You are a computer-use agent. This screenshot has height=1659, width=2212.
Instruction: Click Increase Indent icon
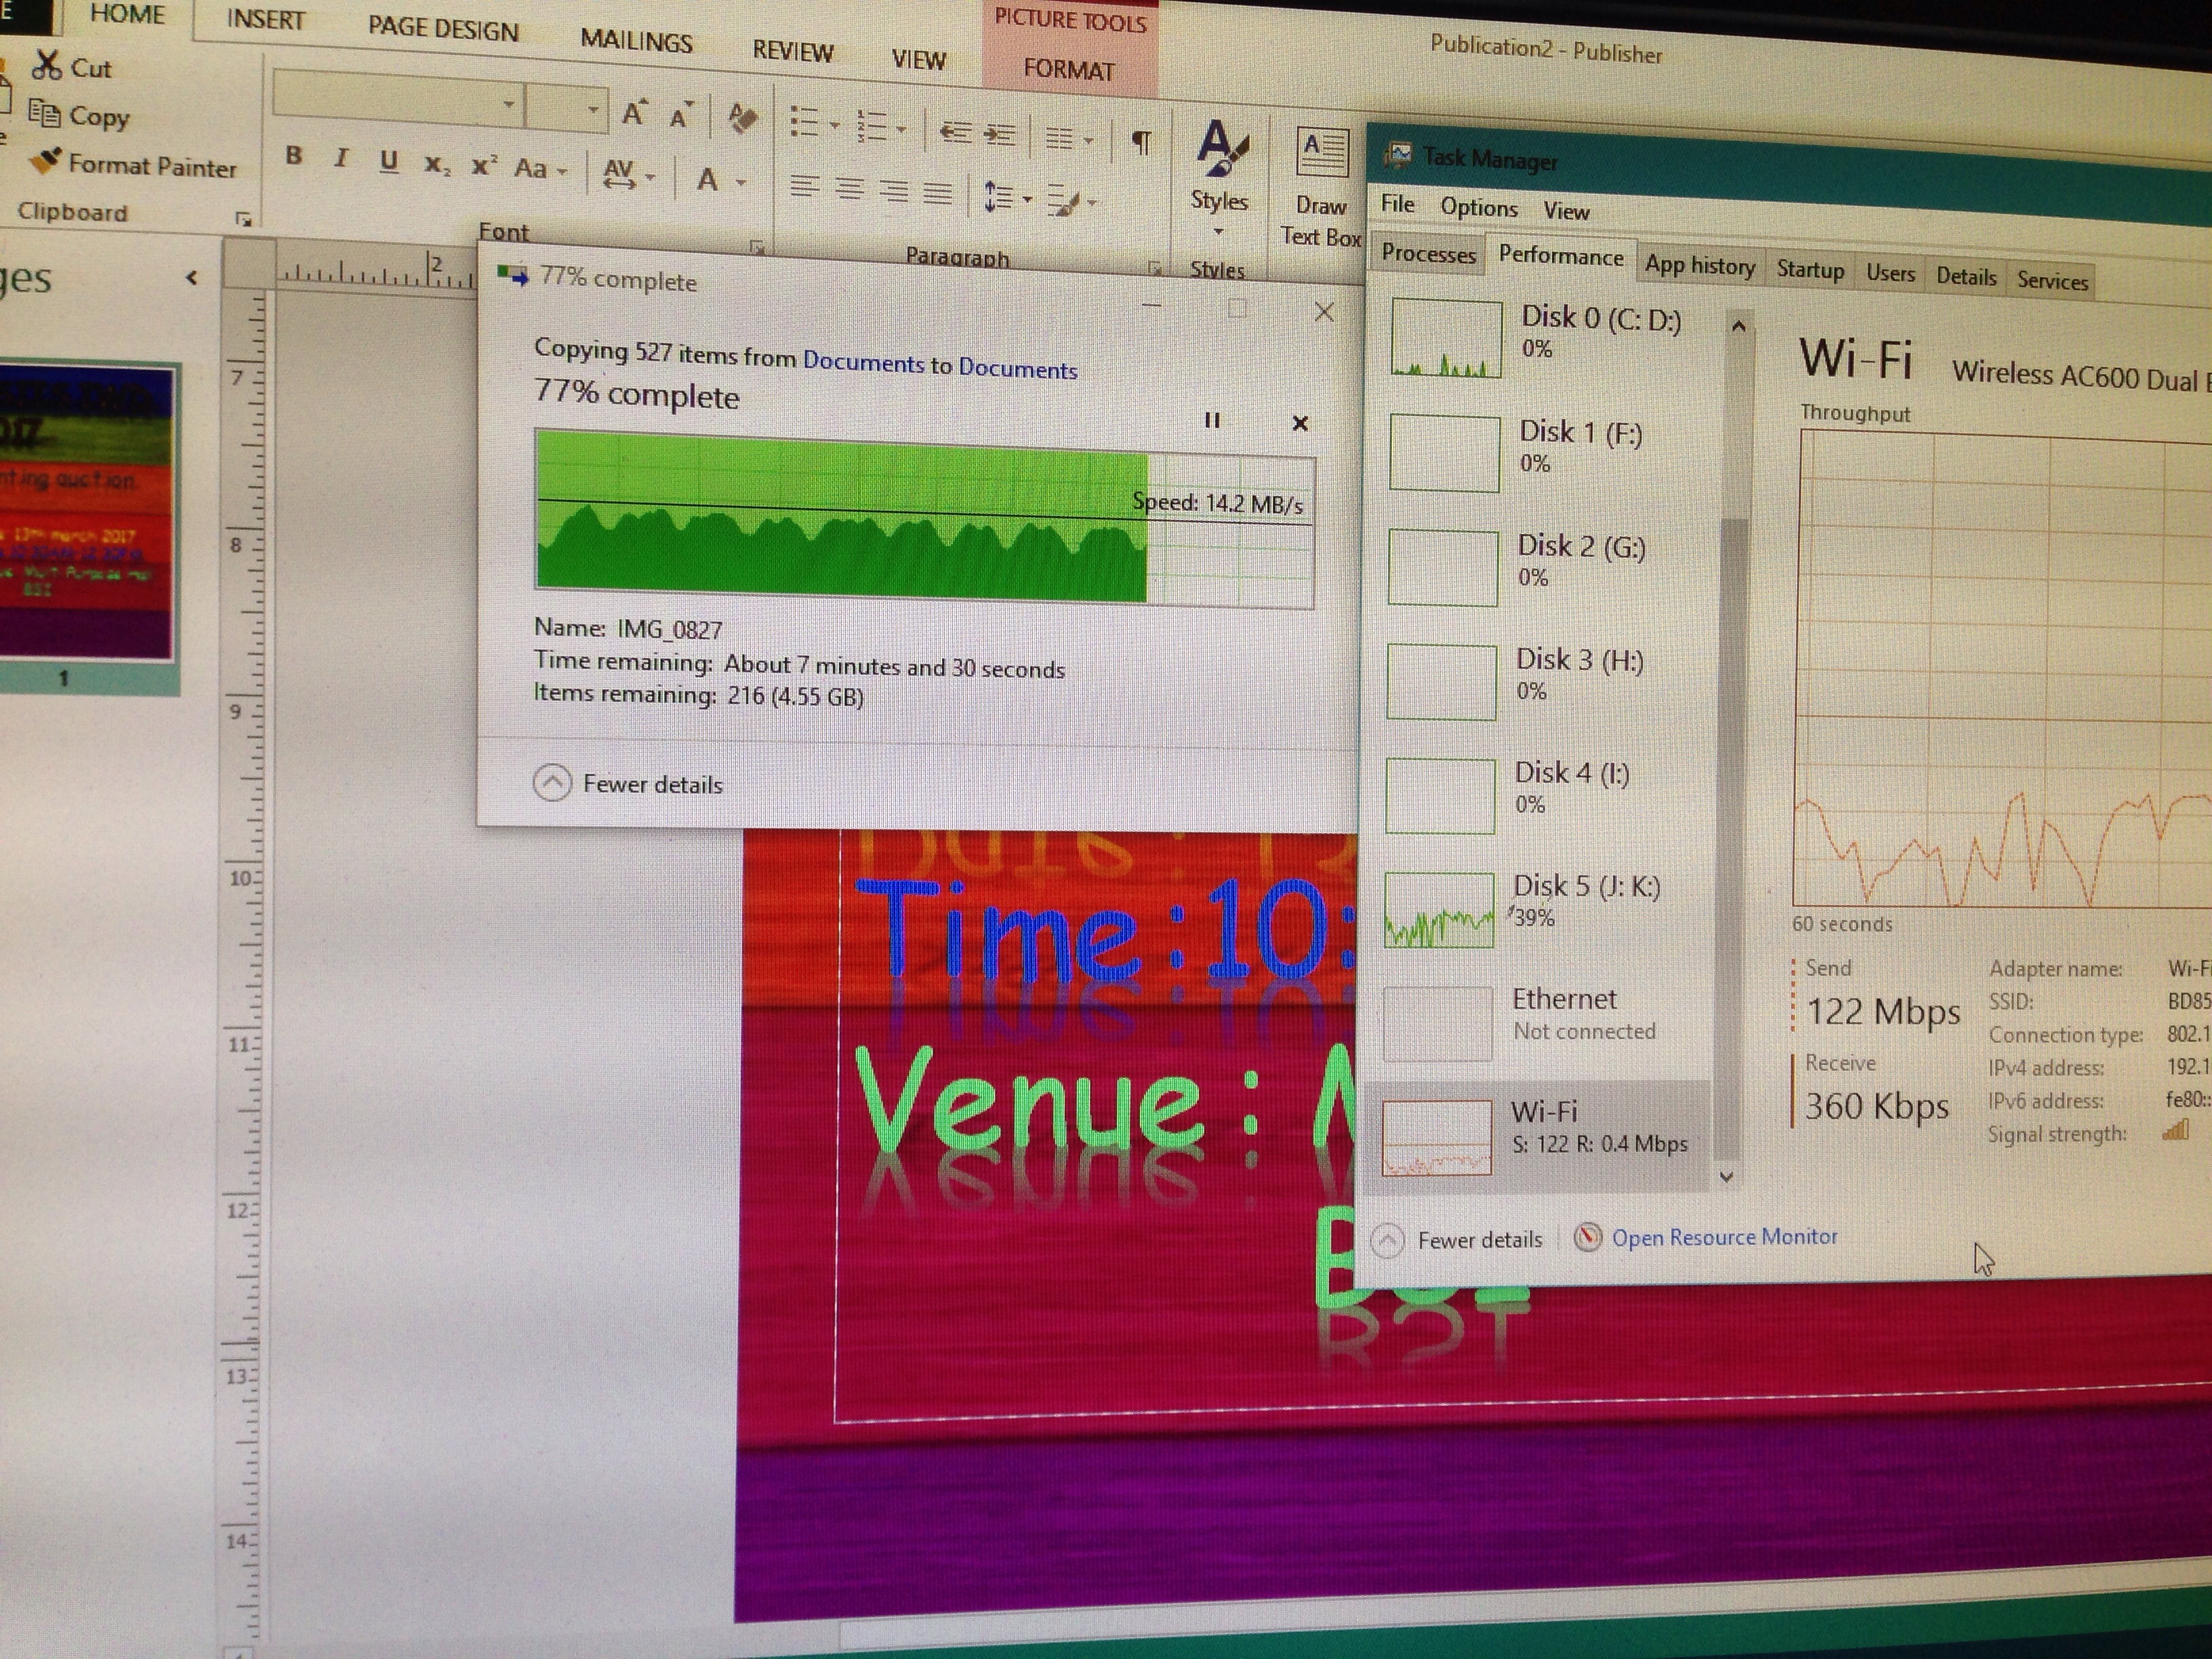(x=999, y=134)
